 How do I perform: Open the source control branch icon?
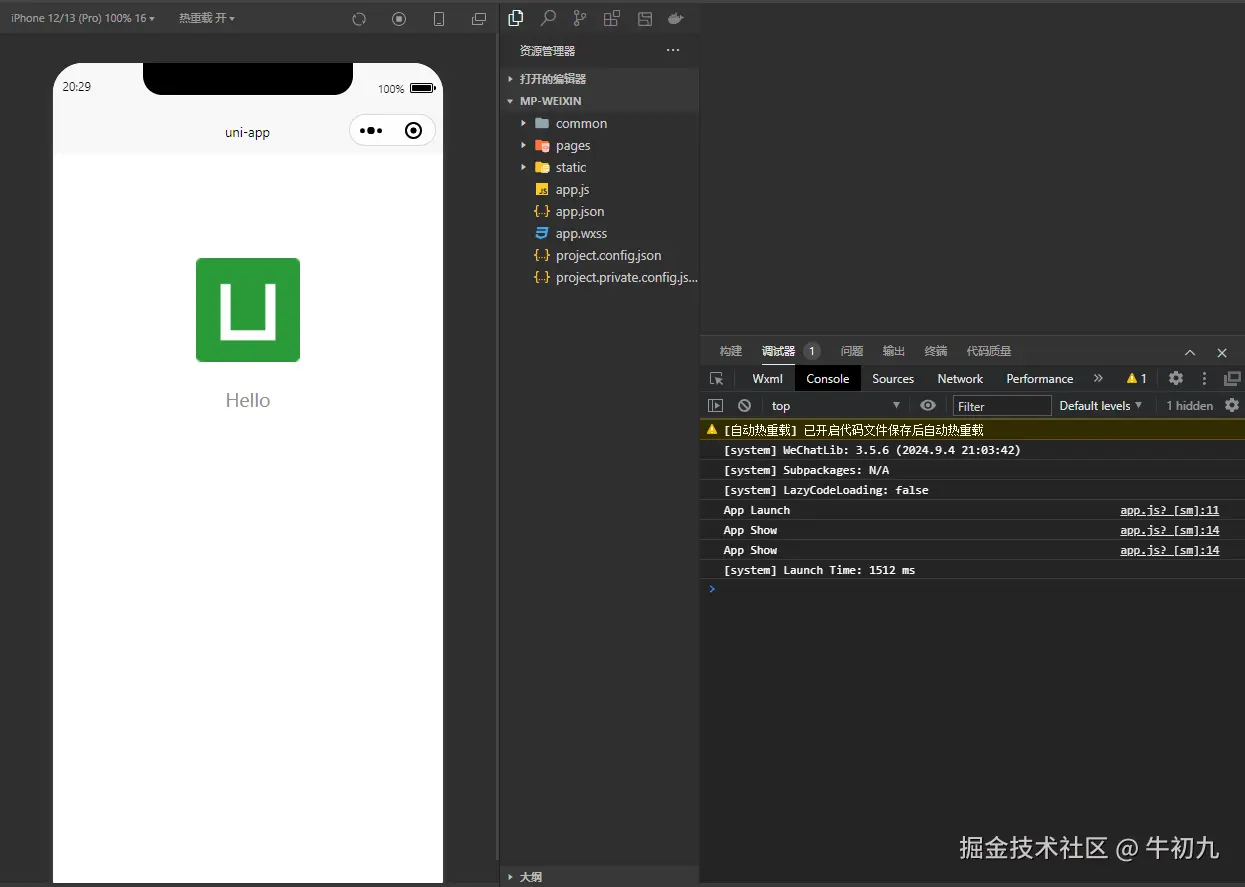(580, 18)
